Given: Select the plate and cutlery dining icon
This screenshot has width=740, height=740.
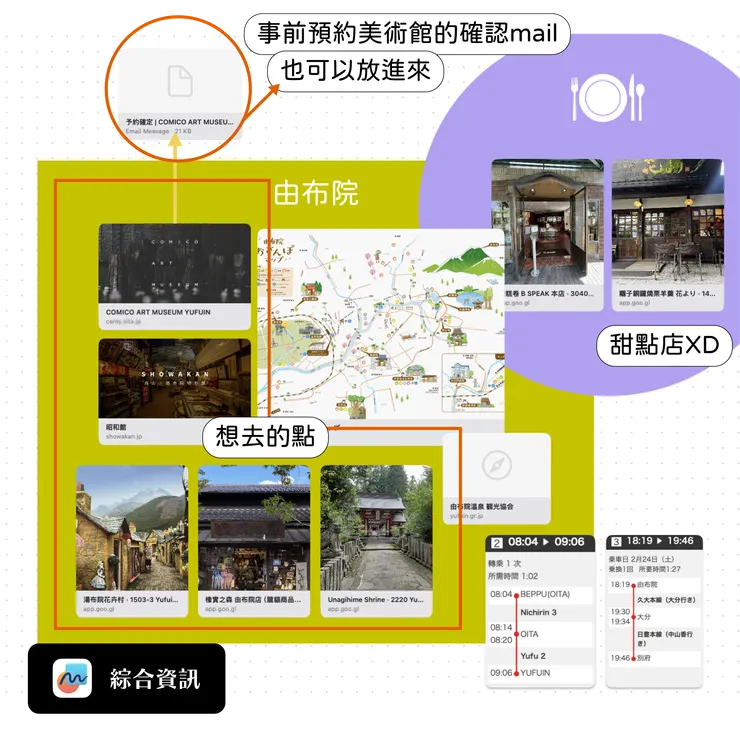Looking at the screenshot, I should tap(608, 98).
